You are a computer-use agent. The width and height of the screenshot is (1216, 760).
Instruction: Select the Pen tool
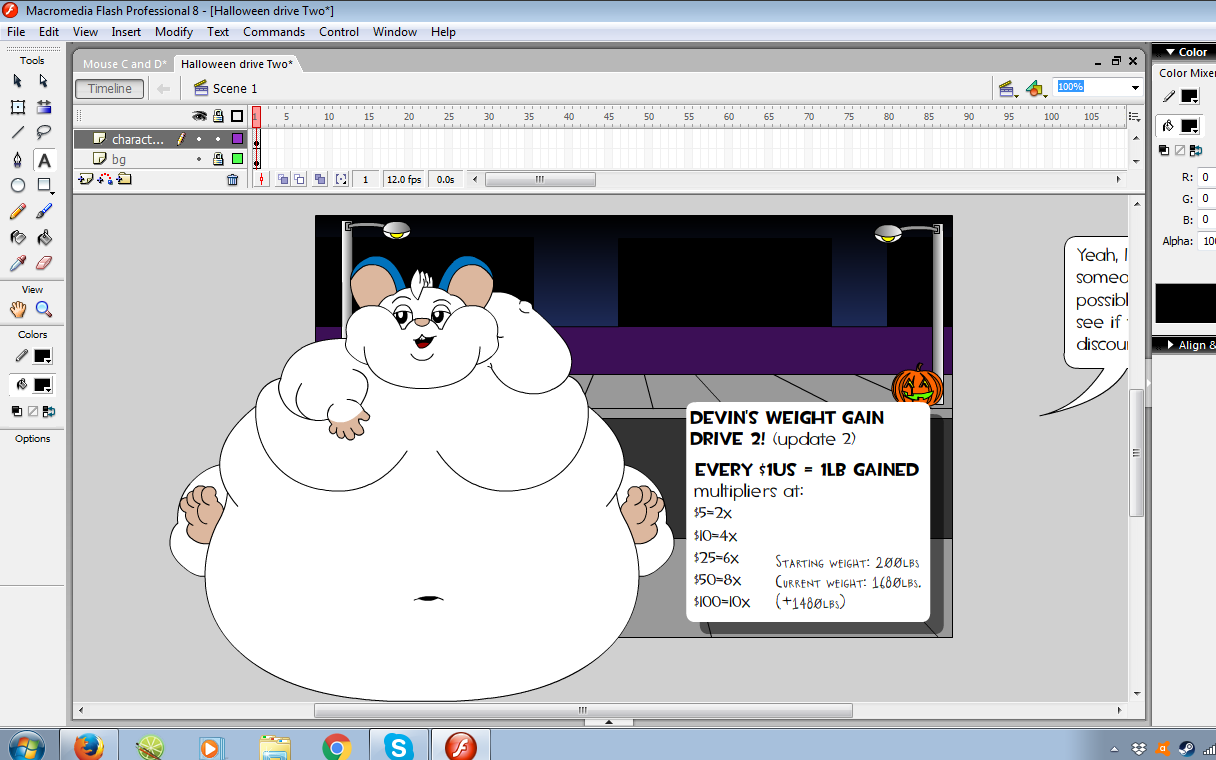(x=17, y=160)
